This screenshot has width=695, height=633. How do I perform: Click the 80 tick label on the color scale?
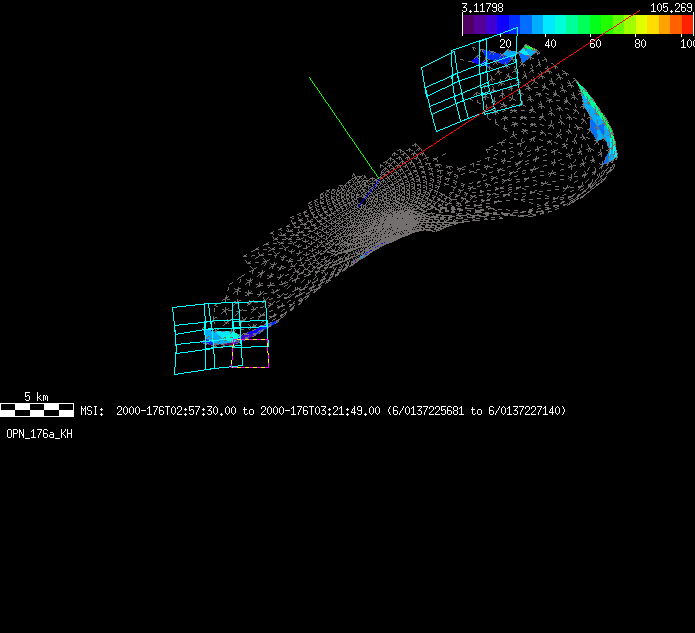(x=641, y=43)
